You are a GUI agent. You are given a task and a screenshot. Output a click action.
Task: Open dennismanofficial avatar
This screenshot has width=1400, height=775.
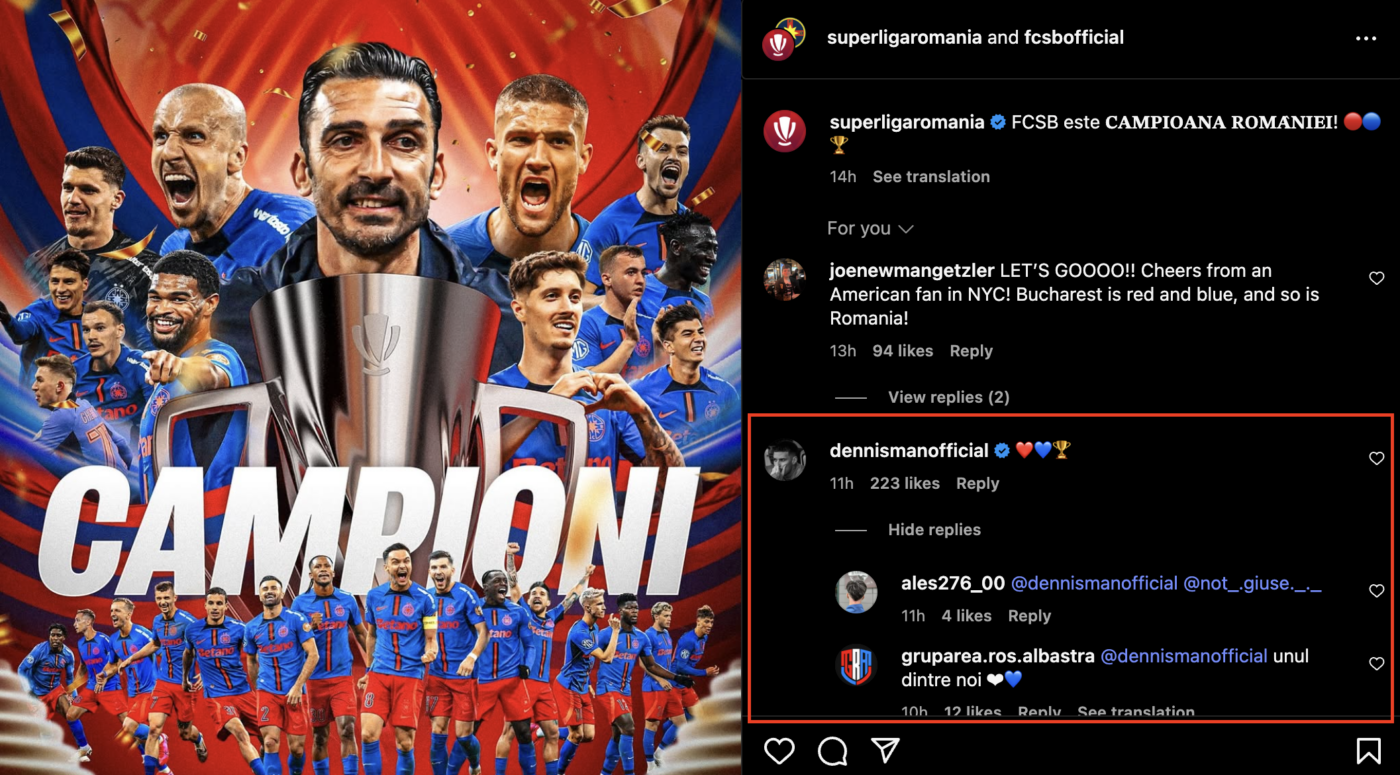click(x=785, y=460)
